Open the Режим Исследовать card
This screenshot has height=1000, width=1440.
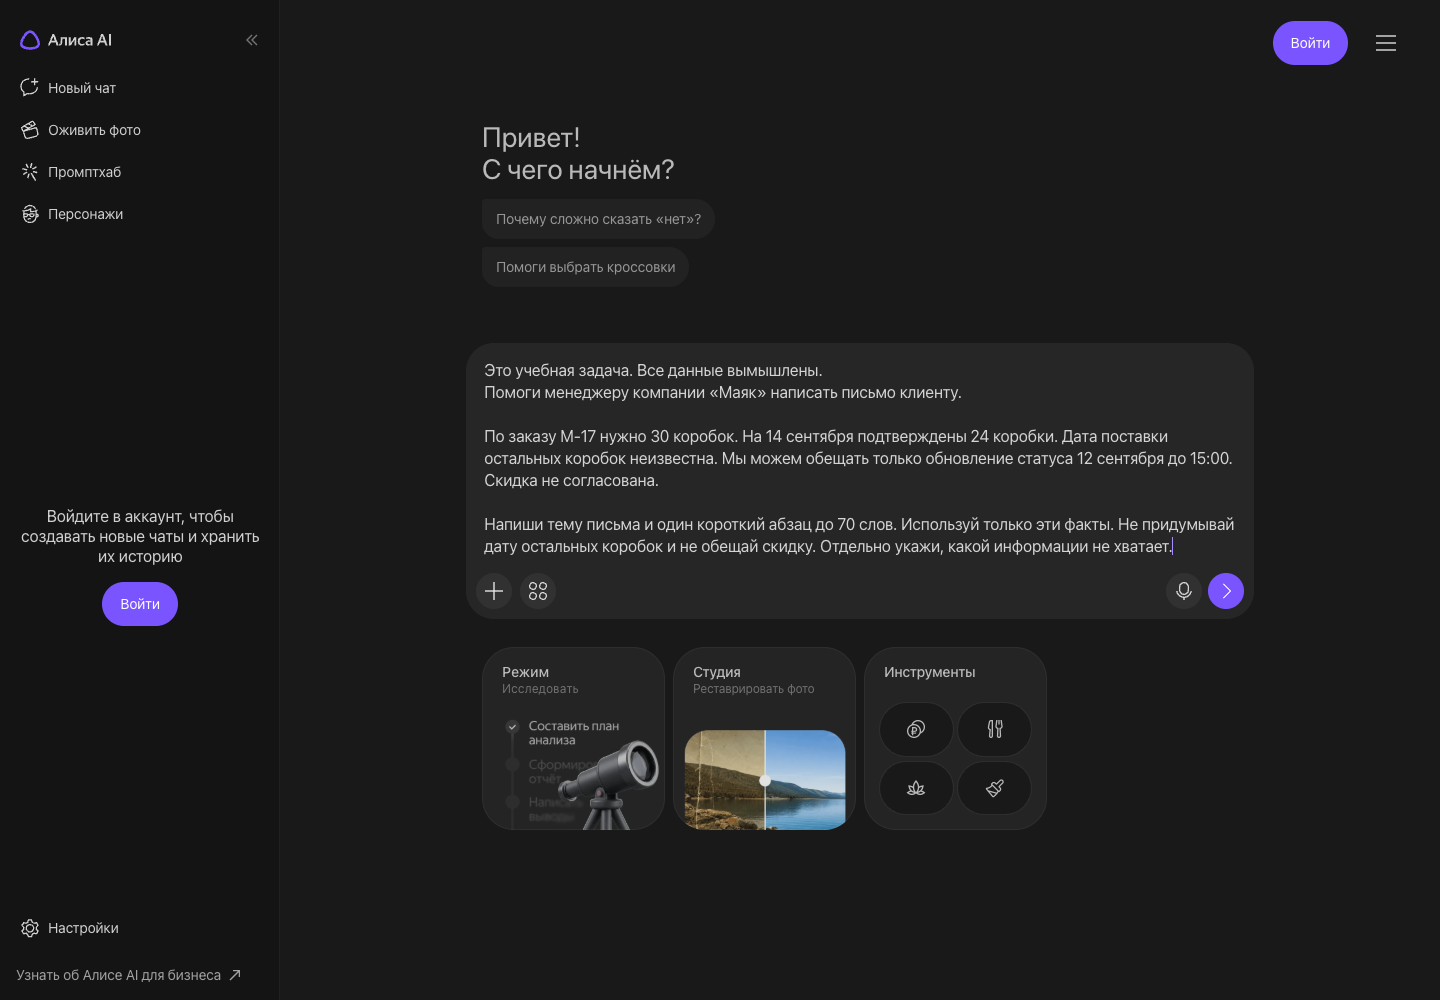(573, 738)
